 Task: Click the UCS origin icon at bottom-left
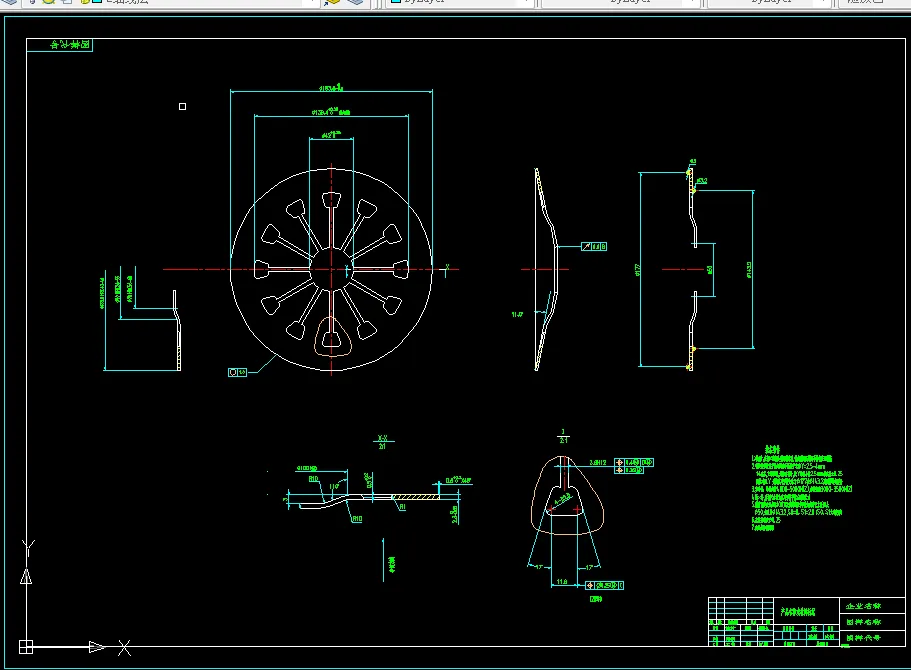coord(26,646)
